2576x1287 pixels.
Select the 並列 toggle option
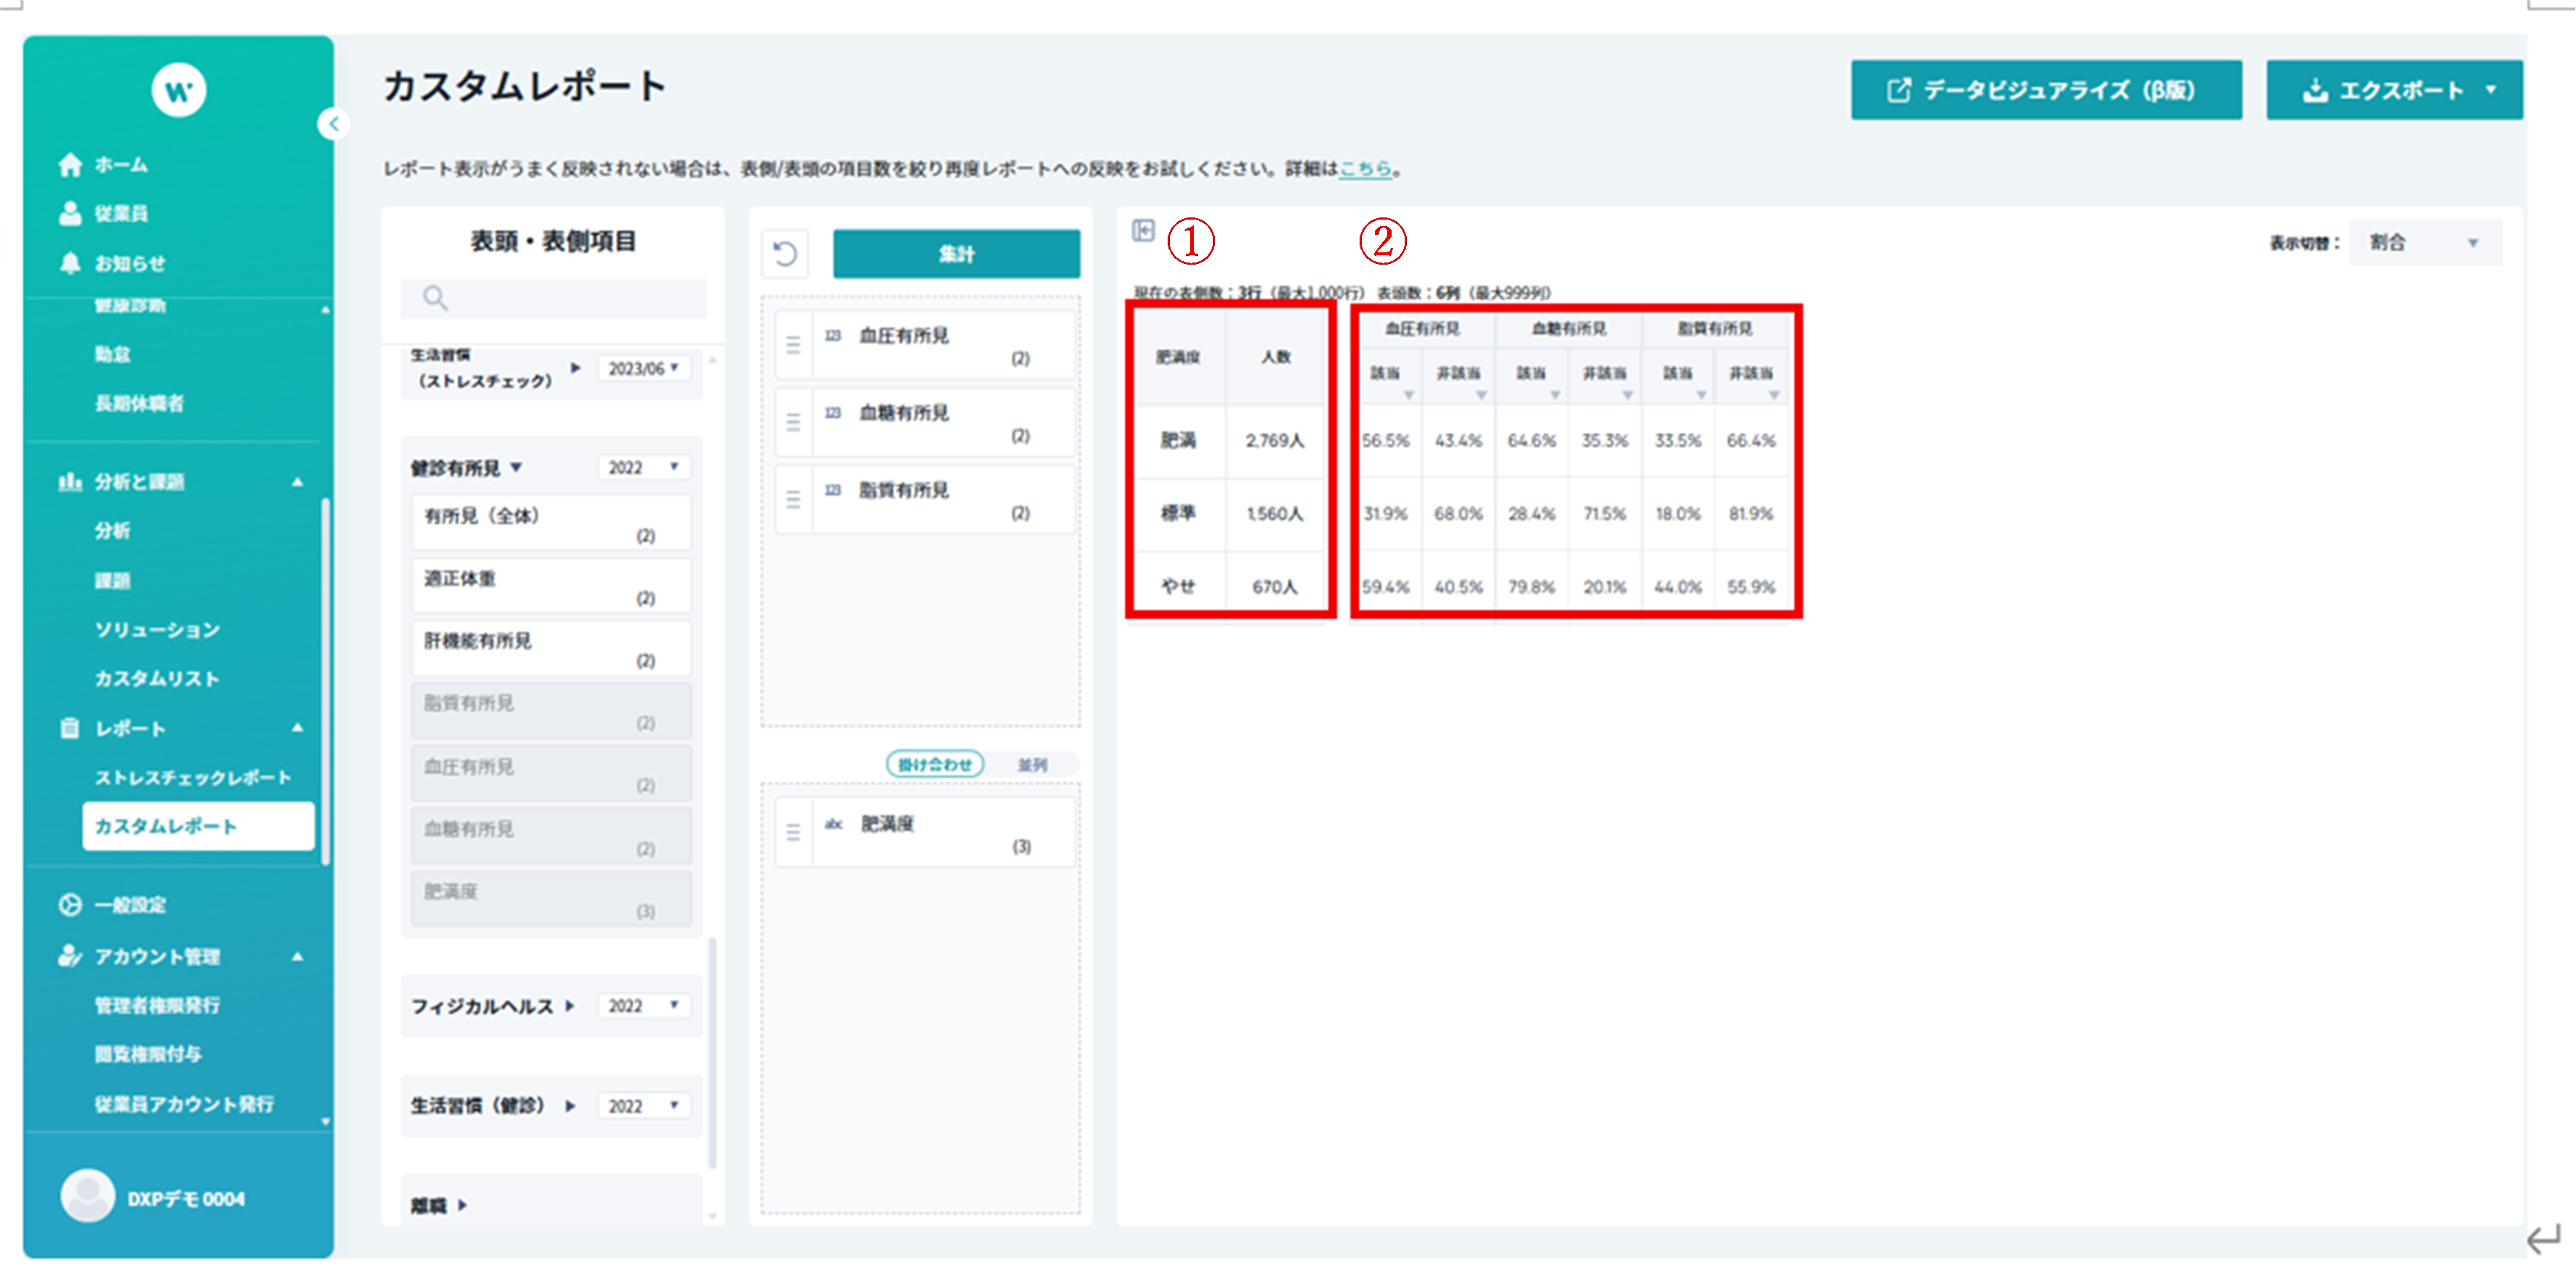[x=1032, y=764]
